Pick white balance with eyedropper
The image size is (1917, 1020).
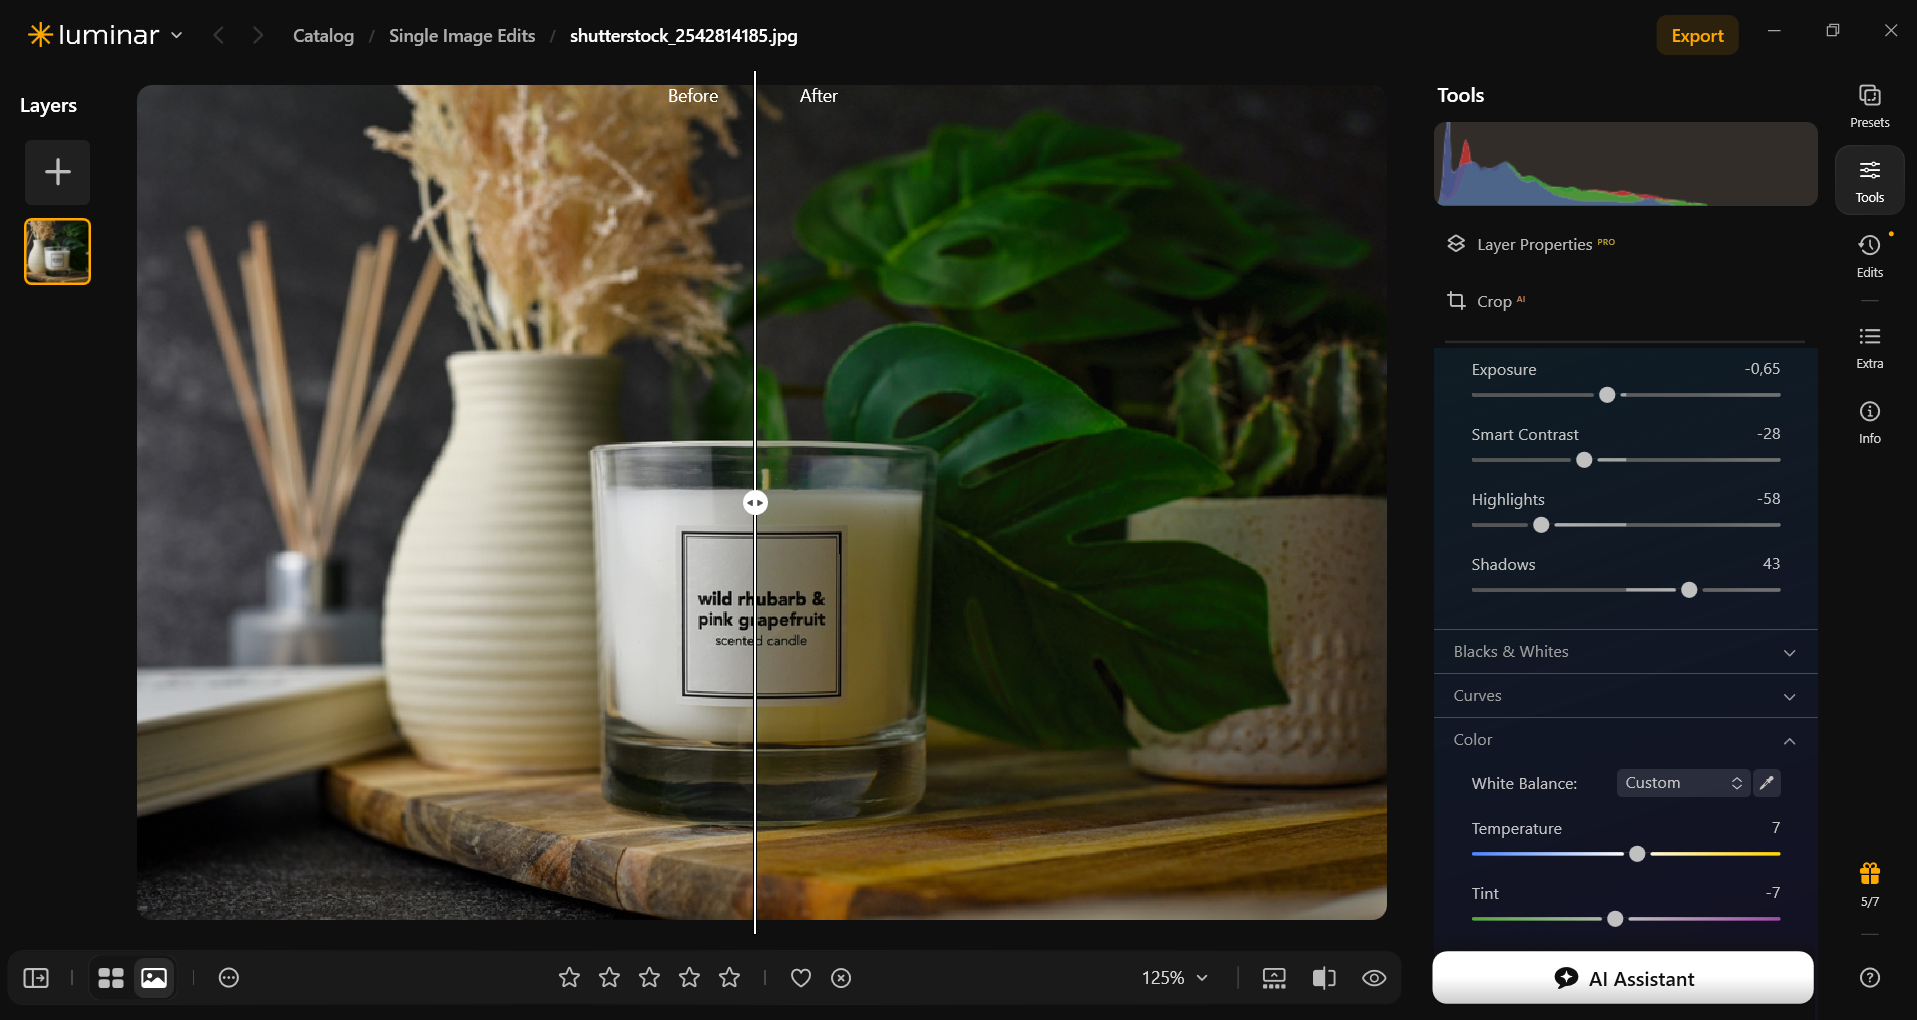click(x=1767, y=783)
